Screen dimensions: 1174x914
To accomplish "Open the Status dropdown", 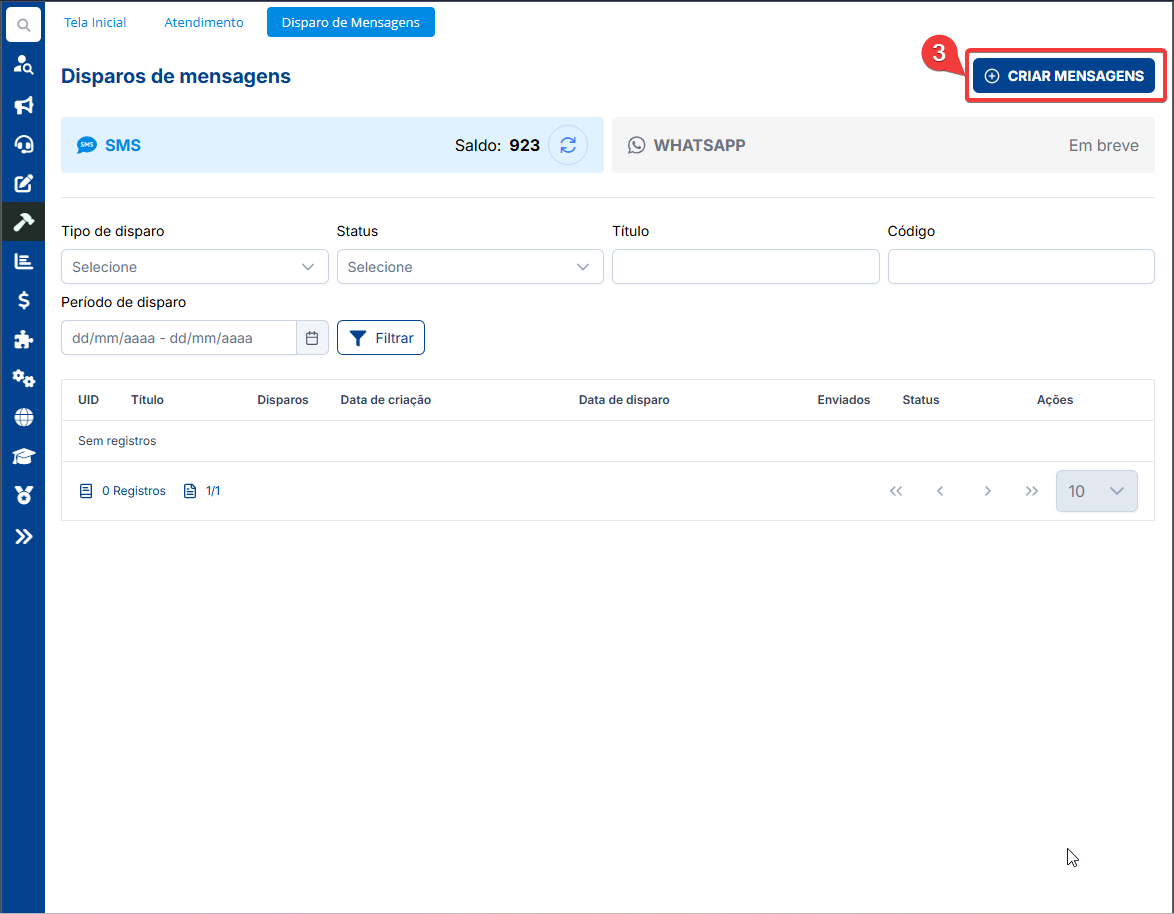I will (470, 266).
